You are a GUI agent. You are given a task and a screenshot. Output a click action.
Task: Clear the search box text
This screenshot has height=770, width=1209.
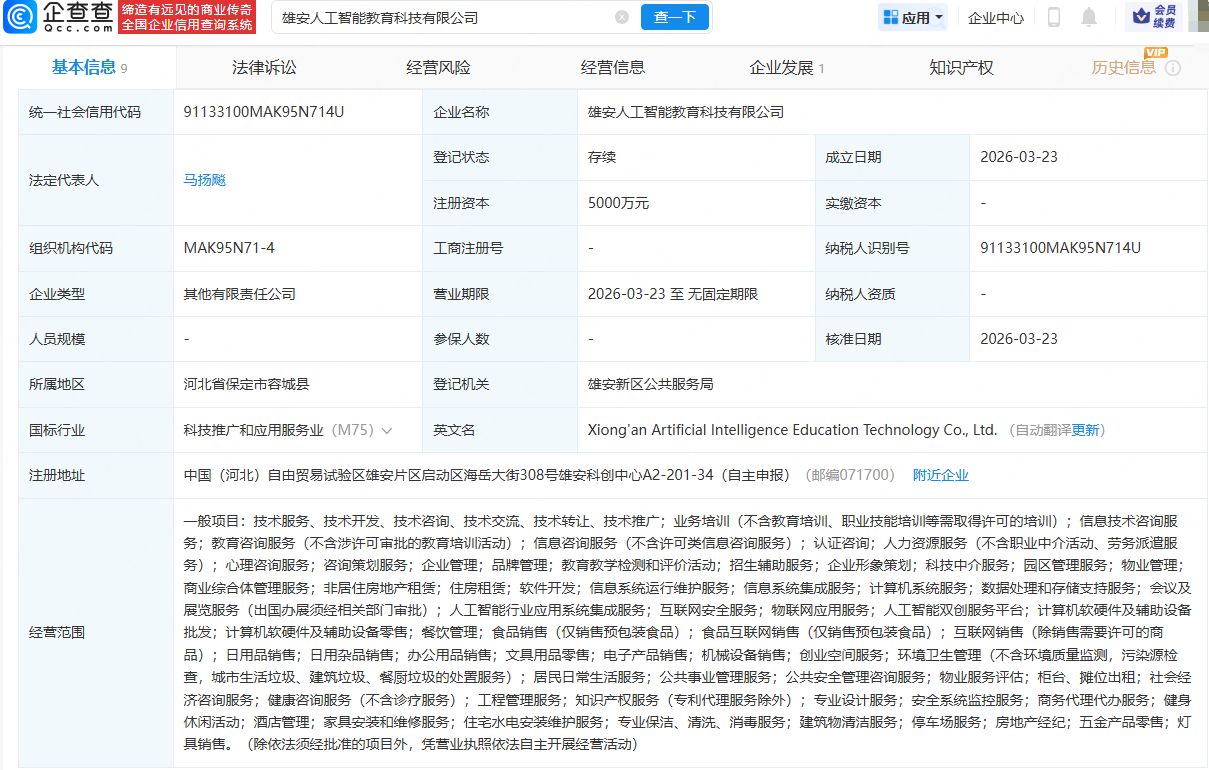click(622, 17)
